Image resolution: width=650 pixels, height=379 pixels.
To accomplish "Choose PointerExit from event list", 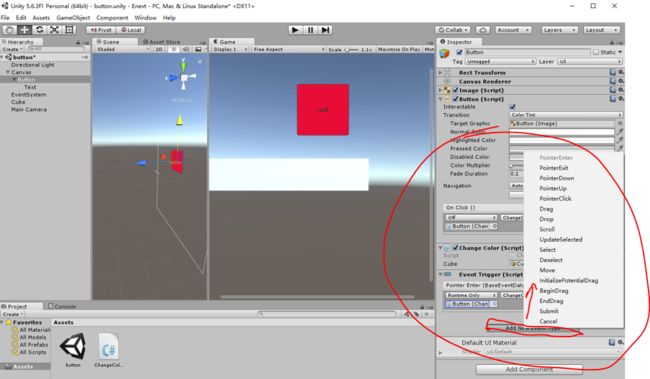I will pos(553,168).
